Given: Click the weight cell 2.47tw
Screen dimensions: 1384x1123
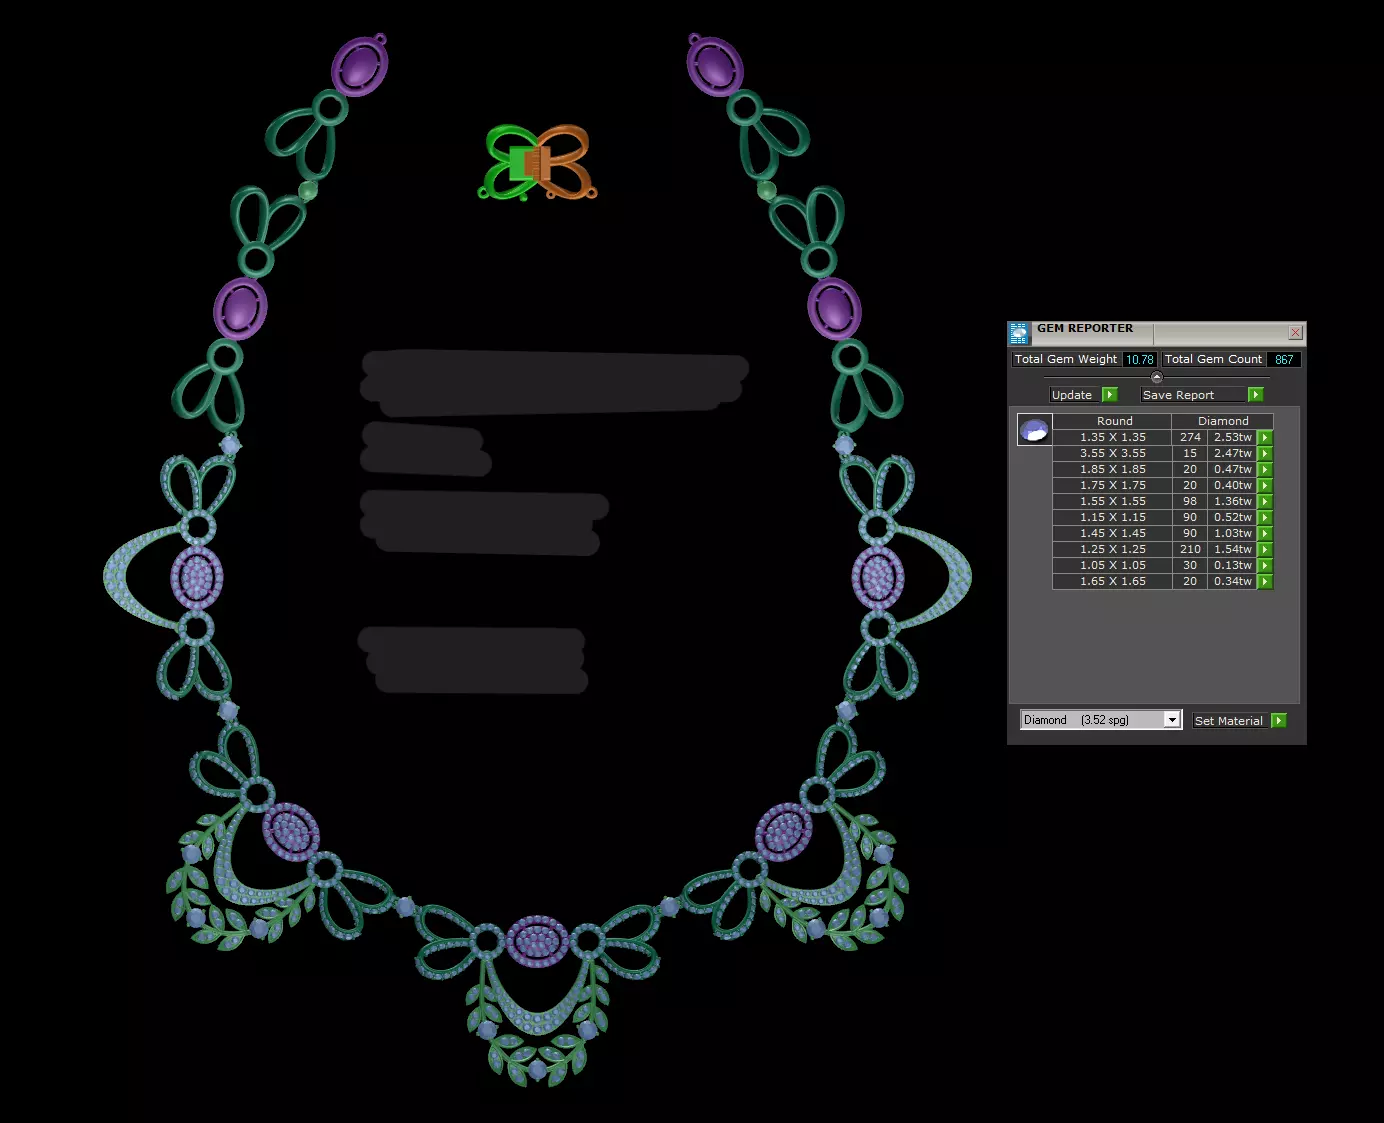Looking at the screenshot, I should (x=1233, y=453).
